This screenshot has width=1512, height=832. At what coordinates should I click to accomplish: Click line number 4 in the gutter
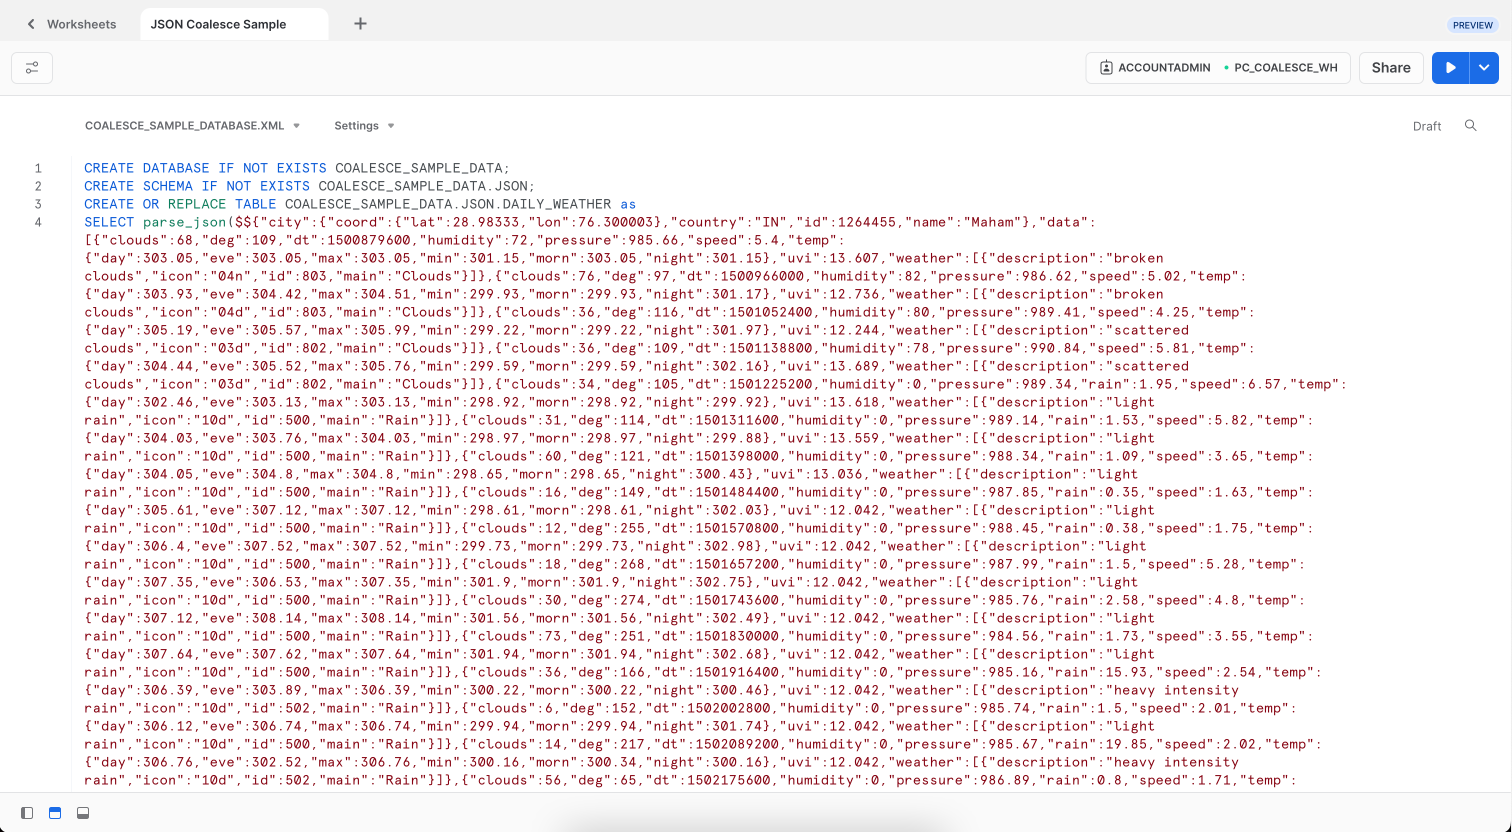(x=38, y=222)
